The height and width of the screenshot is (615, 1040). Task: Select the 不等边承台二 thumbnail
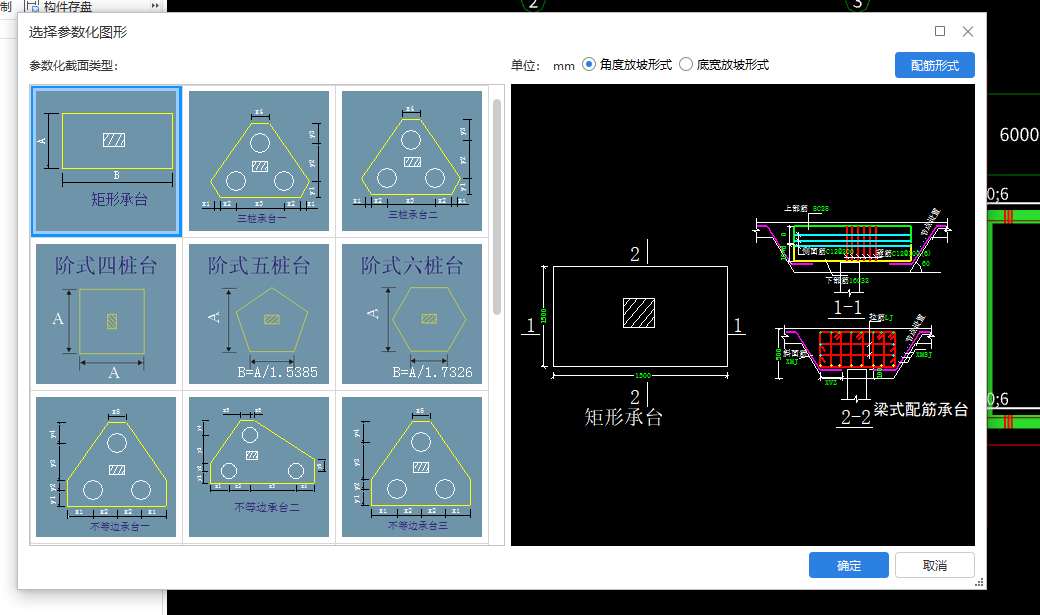pyautogui.click(x=259, y=467)
